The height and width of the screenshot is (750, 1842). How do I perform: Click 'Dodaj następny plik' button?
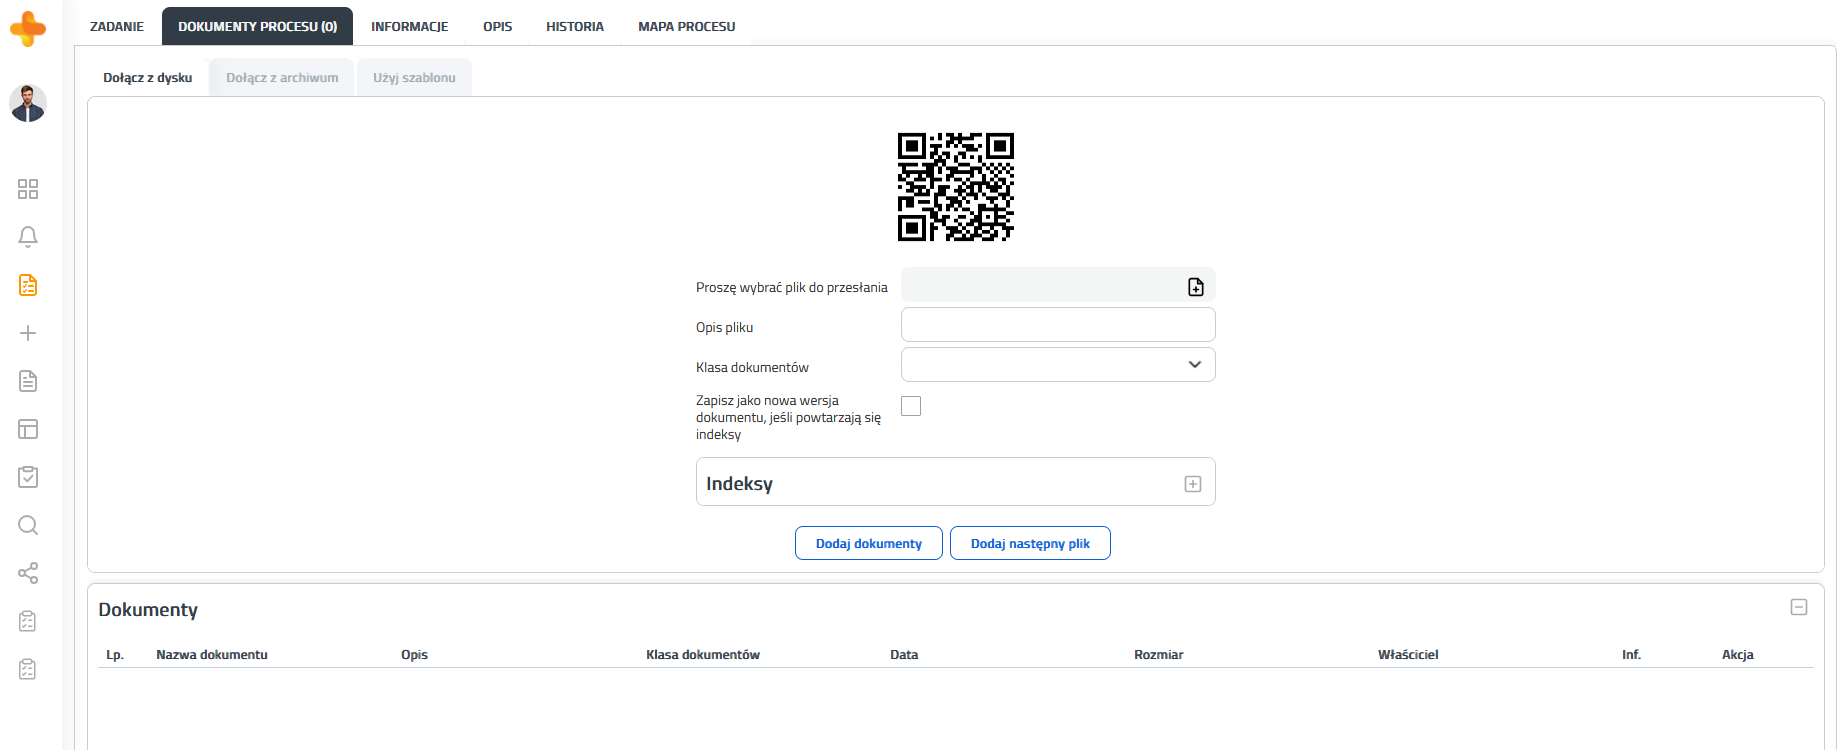click(x=1030, y=543)
